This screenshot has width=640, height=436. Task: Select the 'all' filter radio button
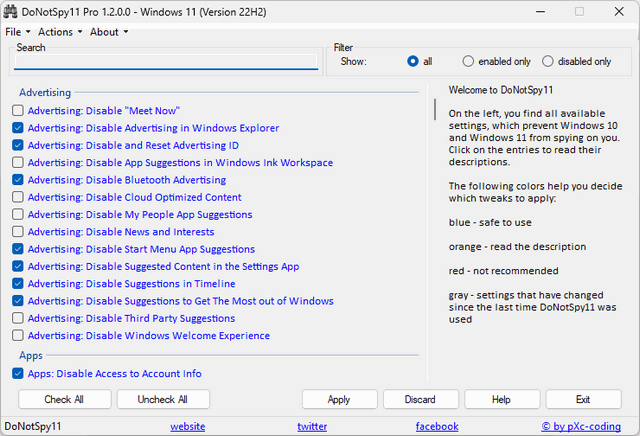coord(413,61)
